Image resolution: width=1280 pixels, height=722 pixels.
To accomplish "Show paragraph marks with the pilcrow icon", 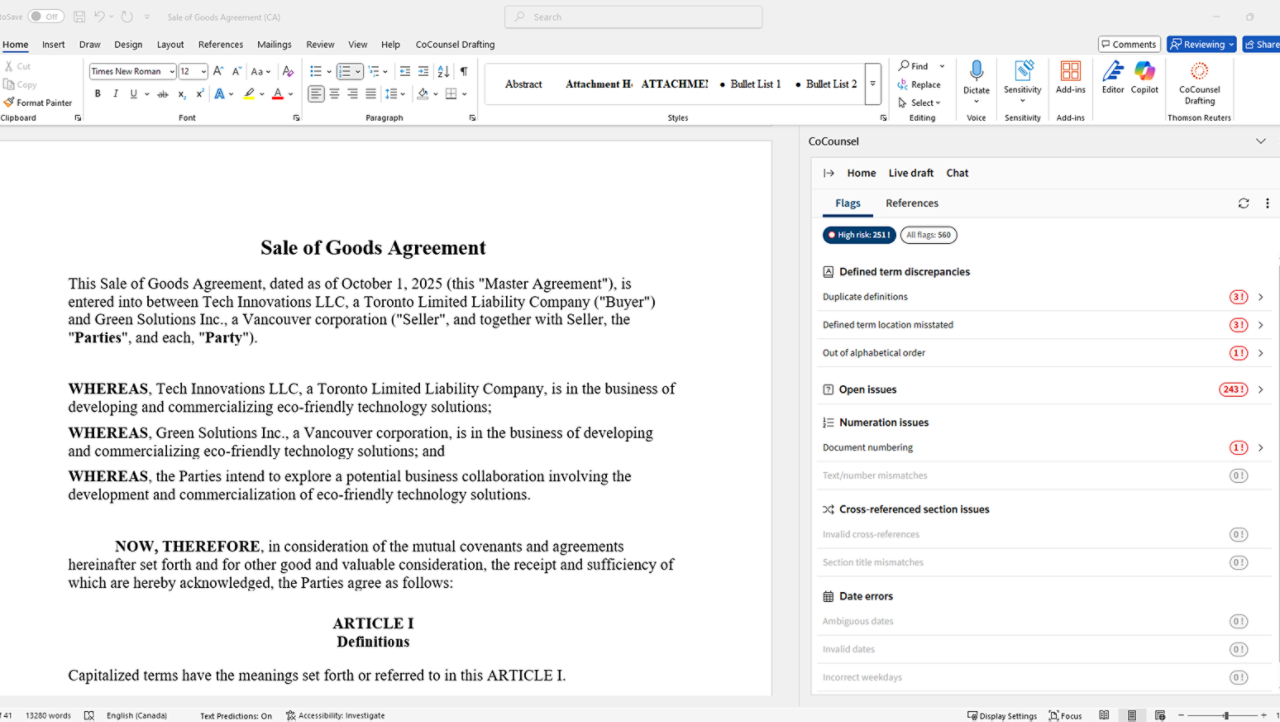I will (464, 71).
